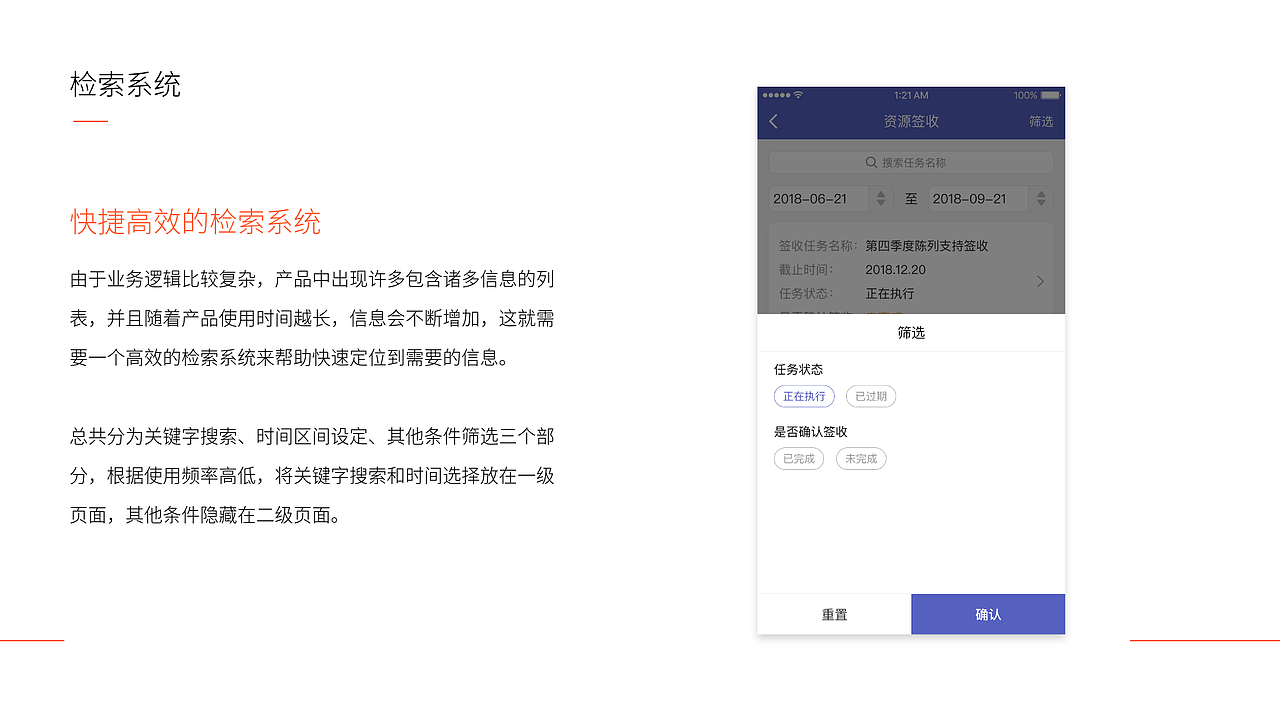Click the battery icon in the status bar
1280x720 pixels.
1048,95
